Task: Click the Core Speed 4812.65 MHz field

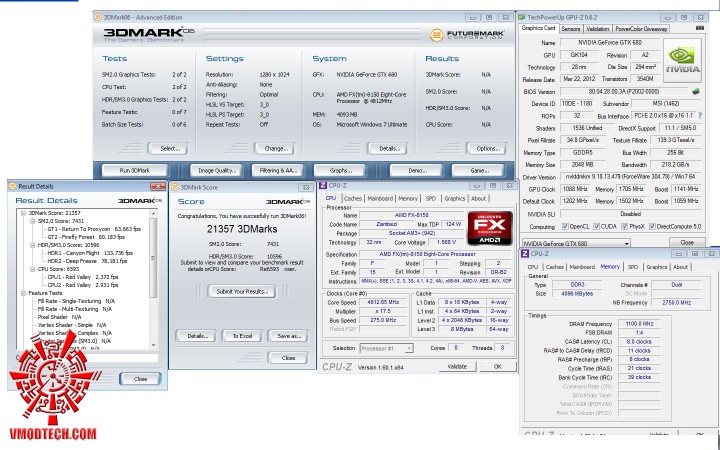Action: pos(383,302)
